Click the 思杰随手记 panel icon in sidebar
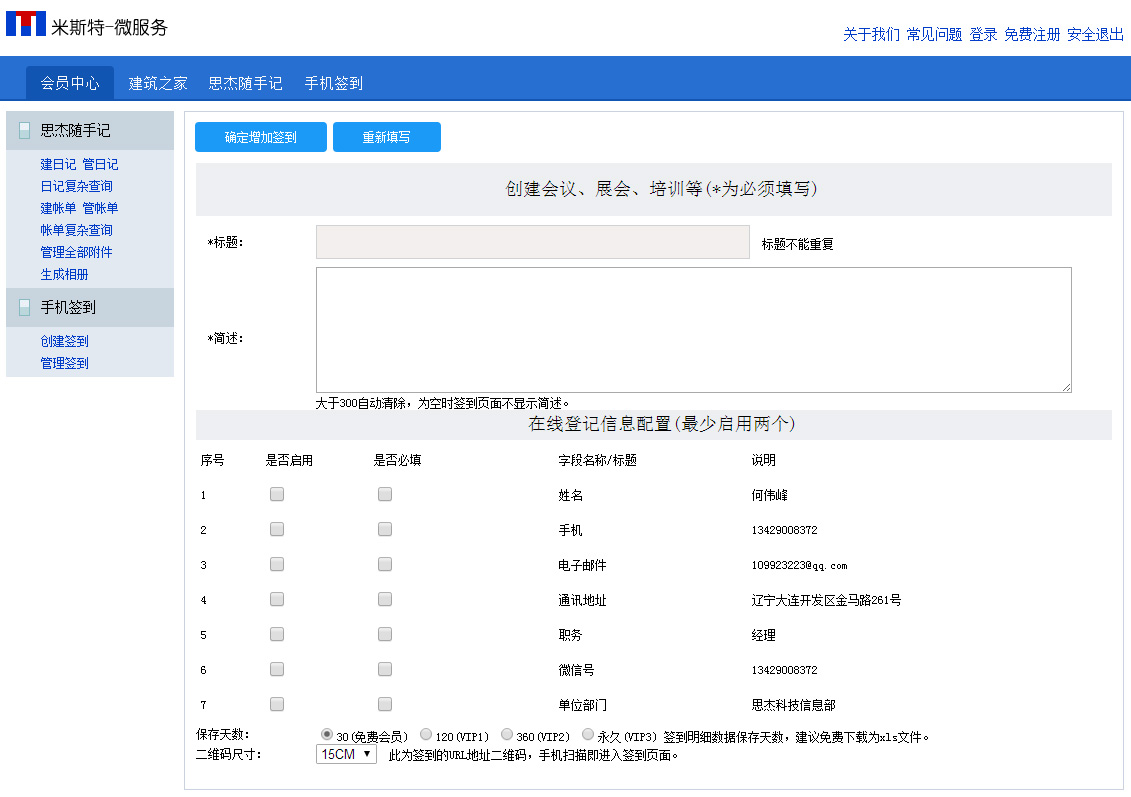1131x797 pixels. (x=24, y=130)
